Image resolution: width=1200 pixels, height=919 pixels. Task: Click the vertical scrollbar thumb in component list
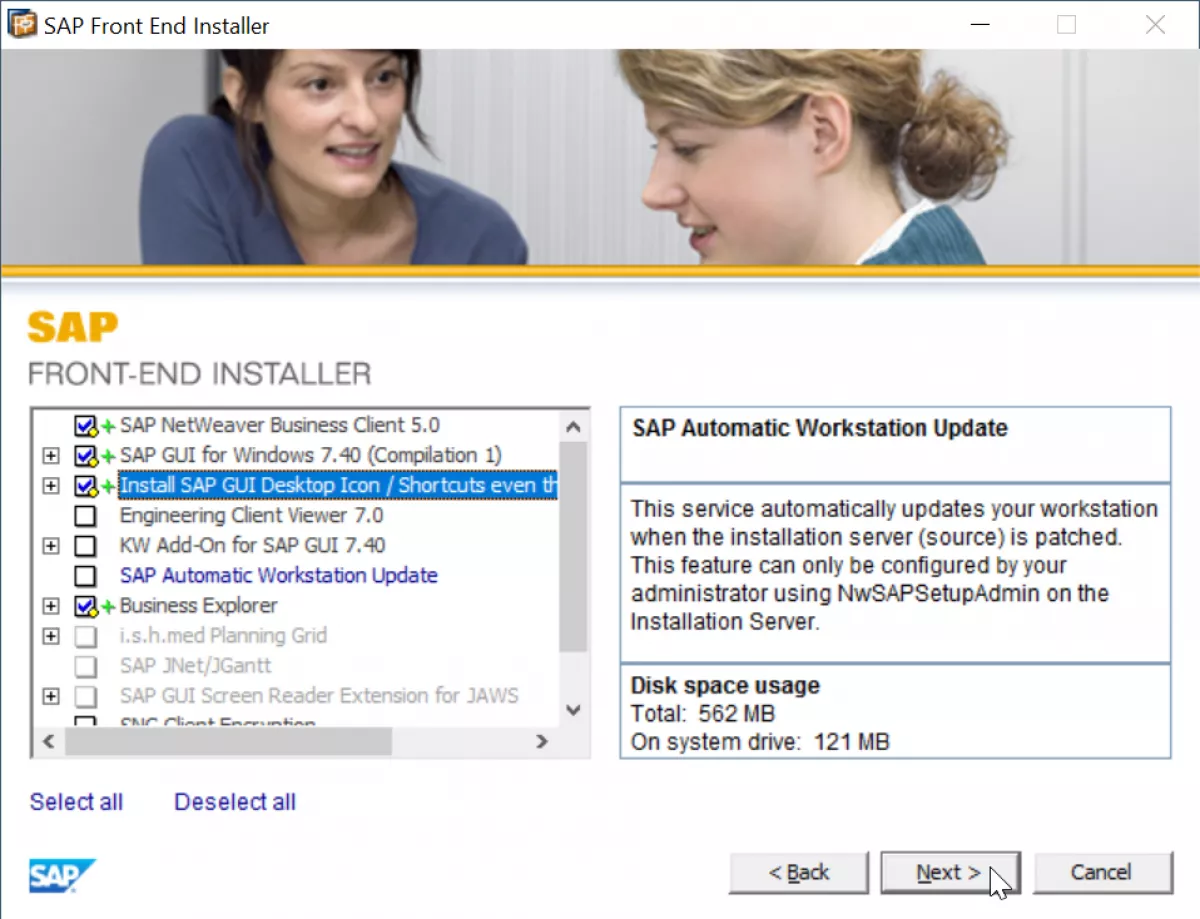pos(573,547)
